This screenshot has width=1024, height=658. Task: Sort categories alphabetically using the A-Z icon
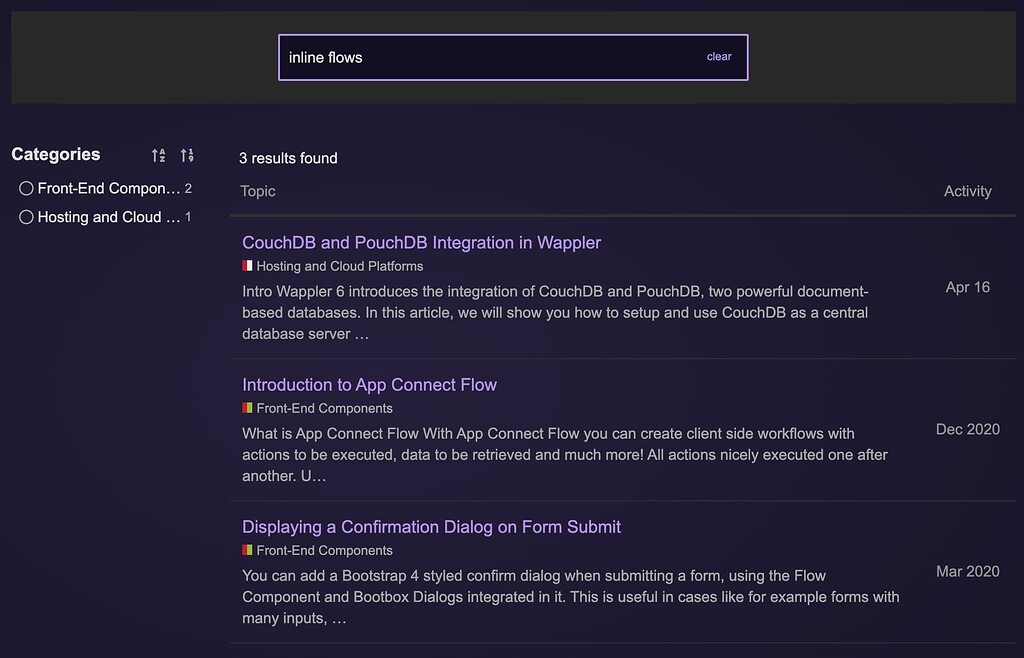157,155
